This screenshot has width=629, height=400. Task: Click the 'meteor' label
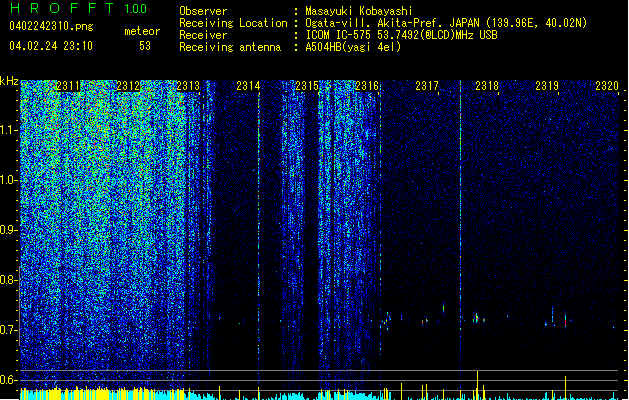[142, 31]
